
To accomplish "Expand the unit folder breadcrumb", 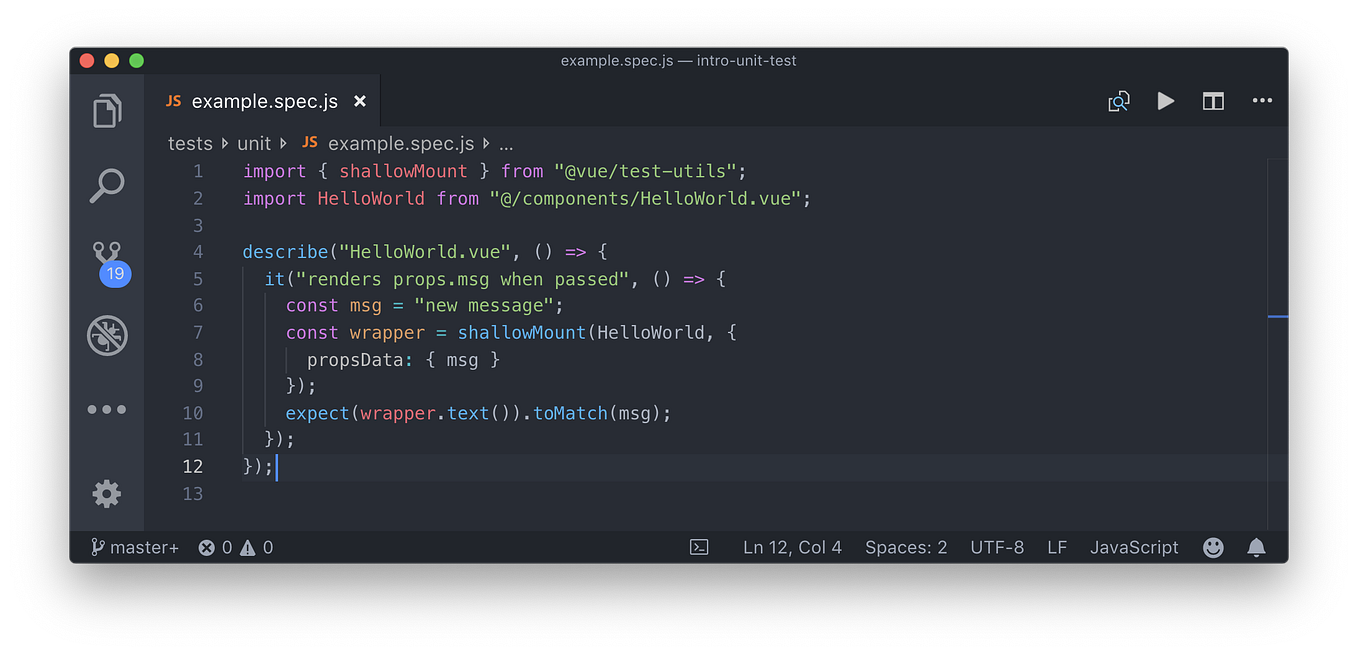I will (x=254, y=143).
